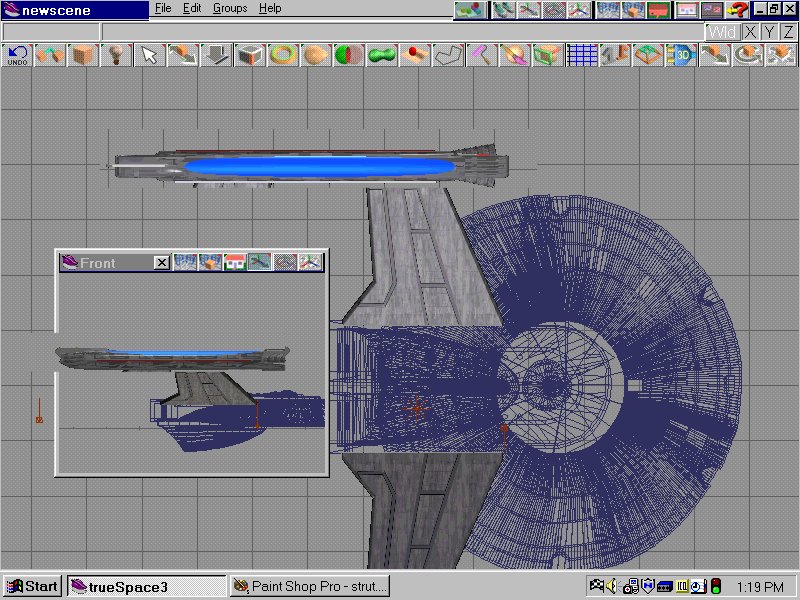
Task: Switch to trueSpace3 in the taskbar
Action: point(146,586)
